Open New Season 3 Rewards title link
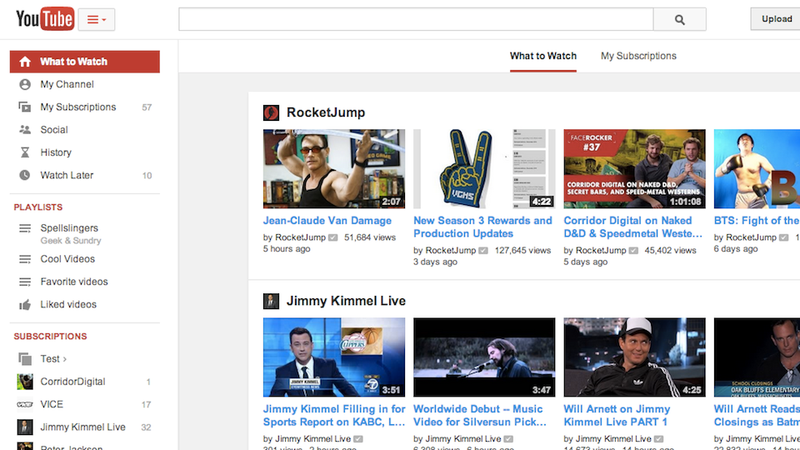The height and width of the screenshot is (450, 800). 483,227
